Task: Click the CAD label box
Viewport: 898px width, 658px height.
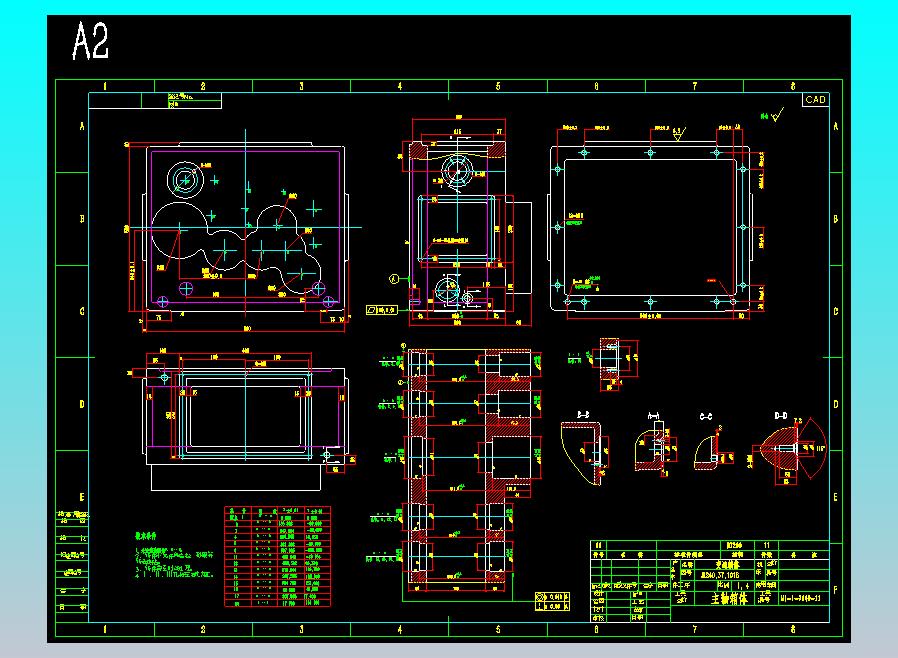Action: click(815, 100)
